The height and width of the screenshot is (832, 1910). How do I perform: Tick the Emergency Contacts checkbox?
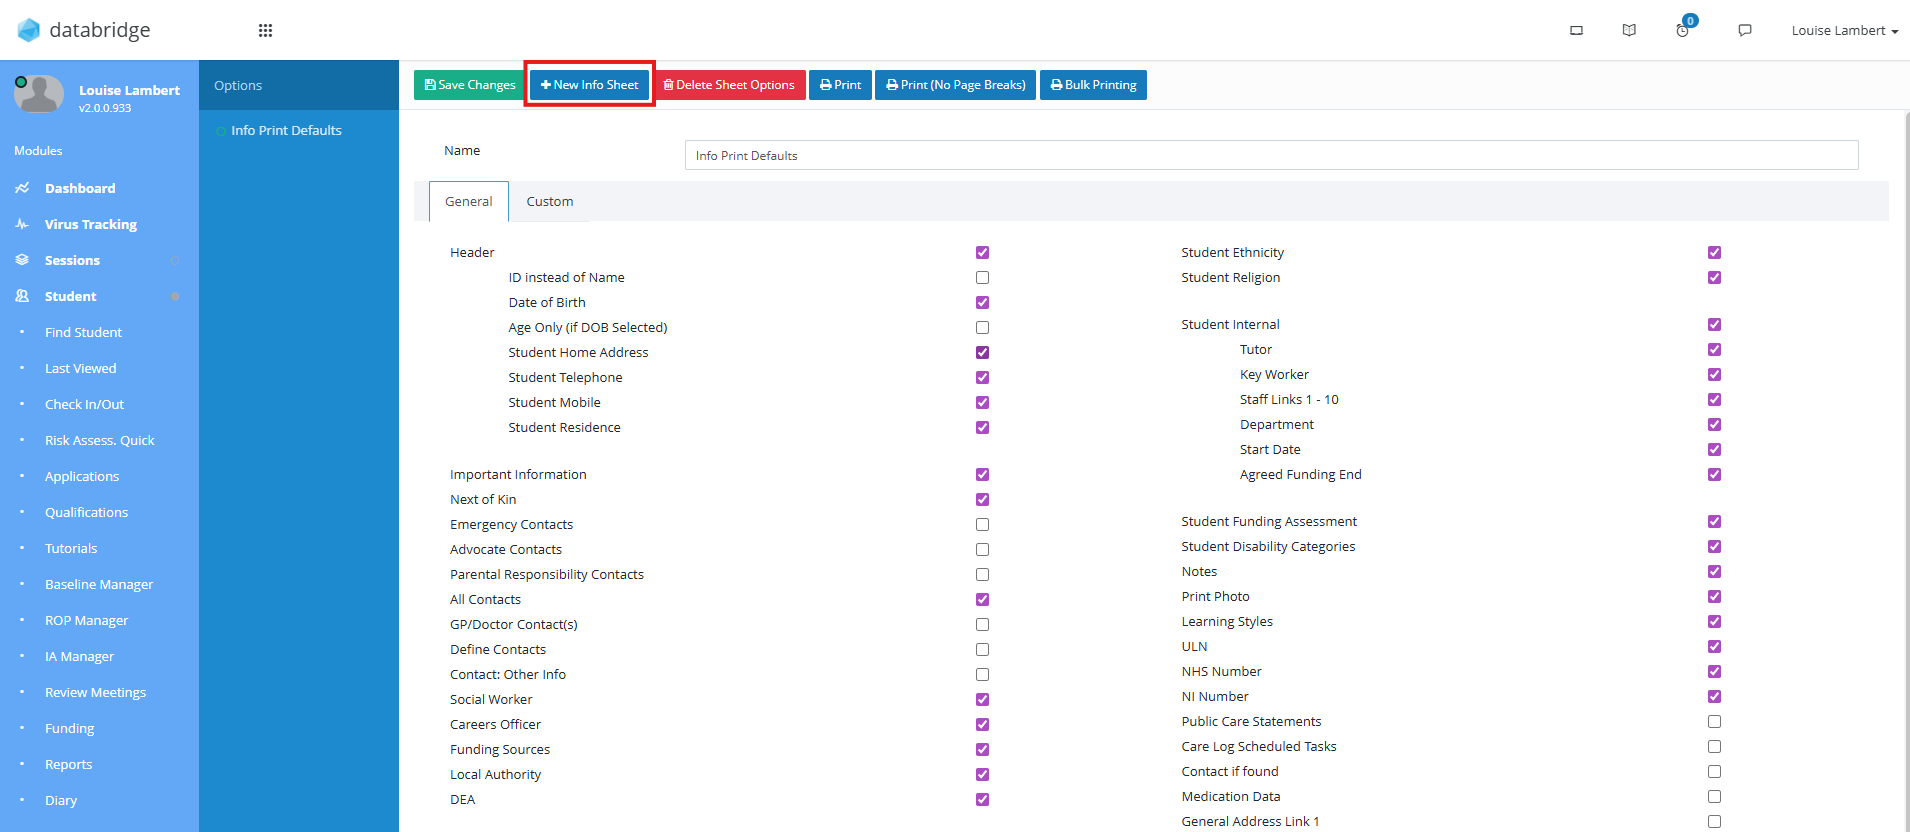coord(982,525)
